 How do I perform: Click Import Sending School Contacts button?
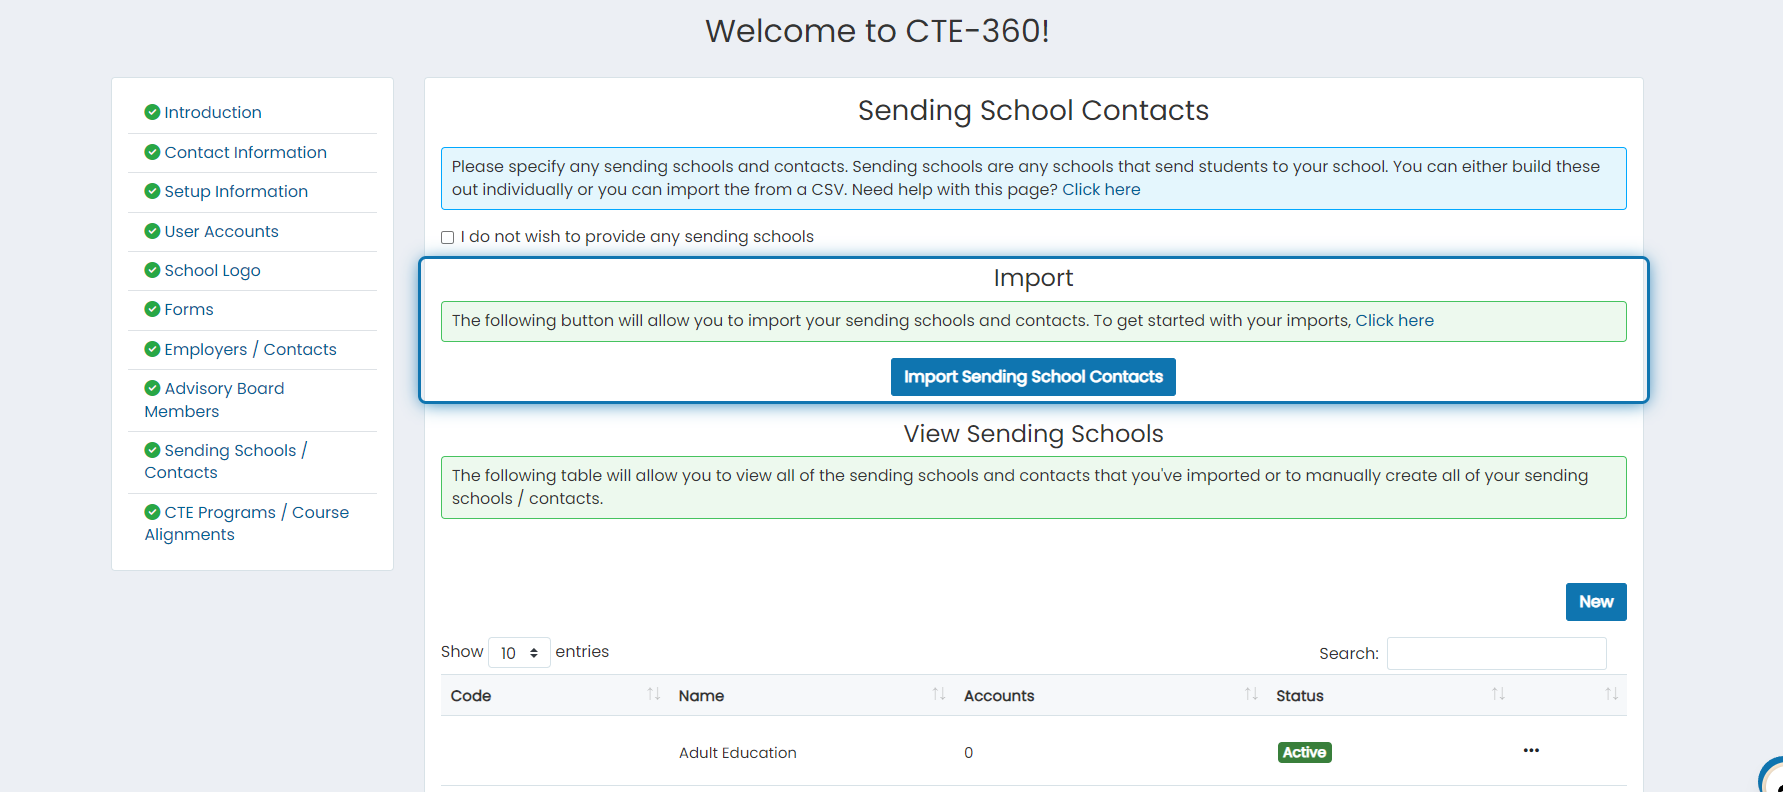1033,377
